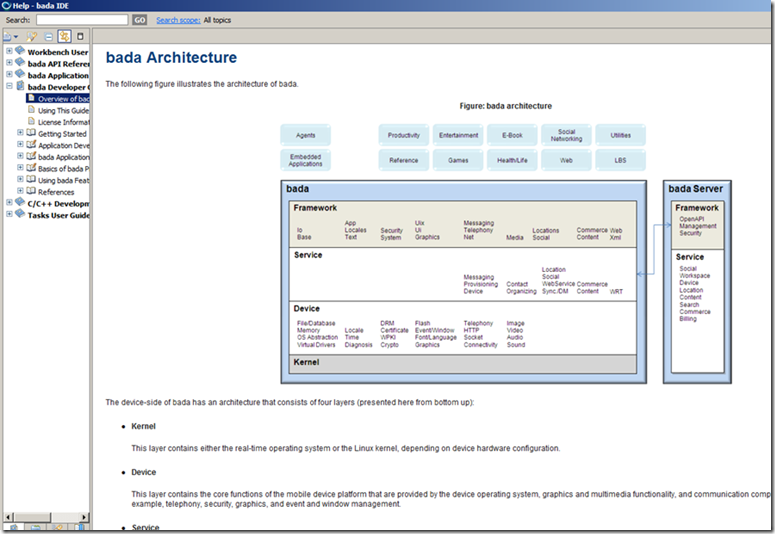Click the Entertainment box in the diagram

point(458,135)
